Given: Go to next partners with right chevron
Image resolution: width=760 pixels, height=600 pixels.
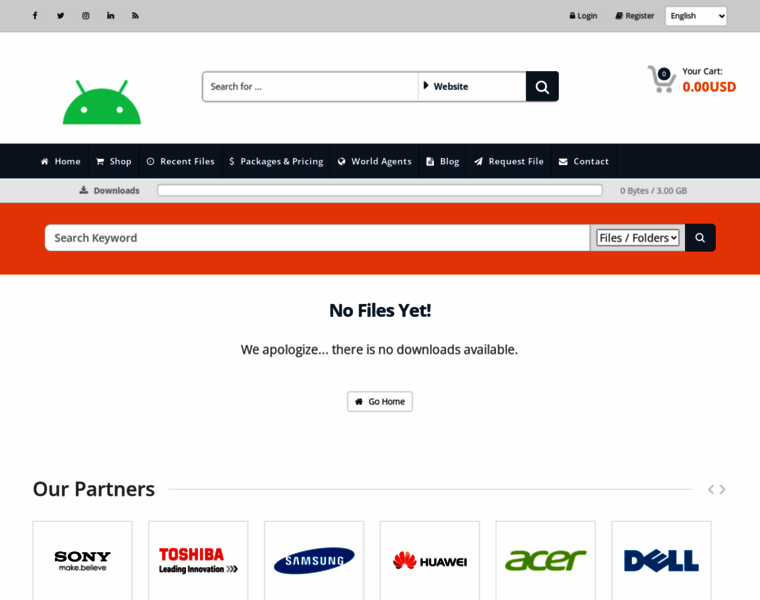Looking at the screenshot, I should pos(722,489).
